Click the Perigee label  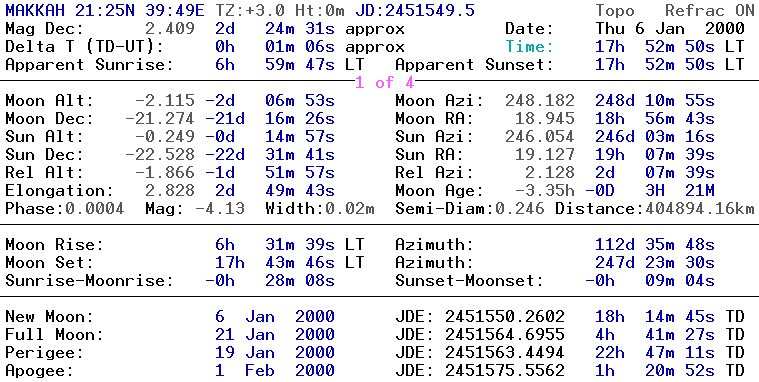point(45,352)
